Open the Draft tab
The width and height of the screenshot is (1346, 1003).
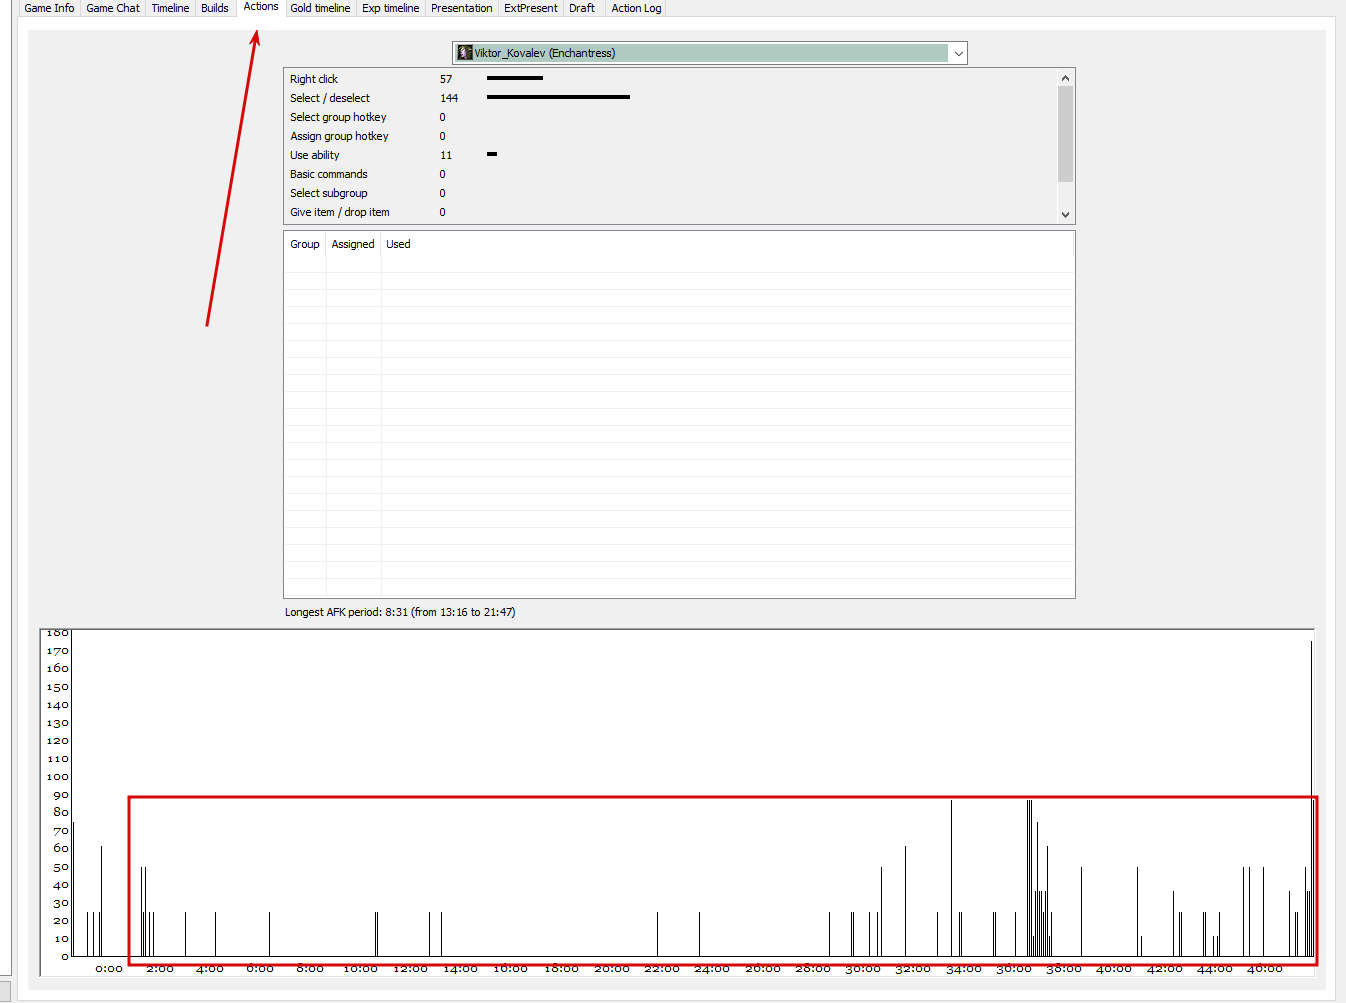[x=582, y=8]
